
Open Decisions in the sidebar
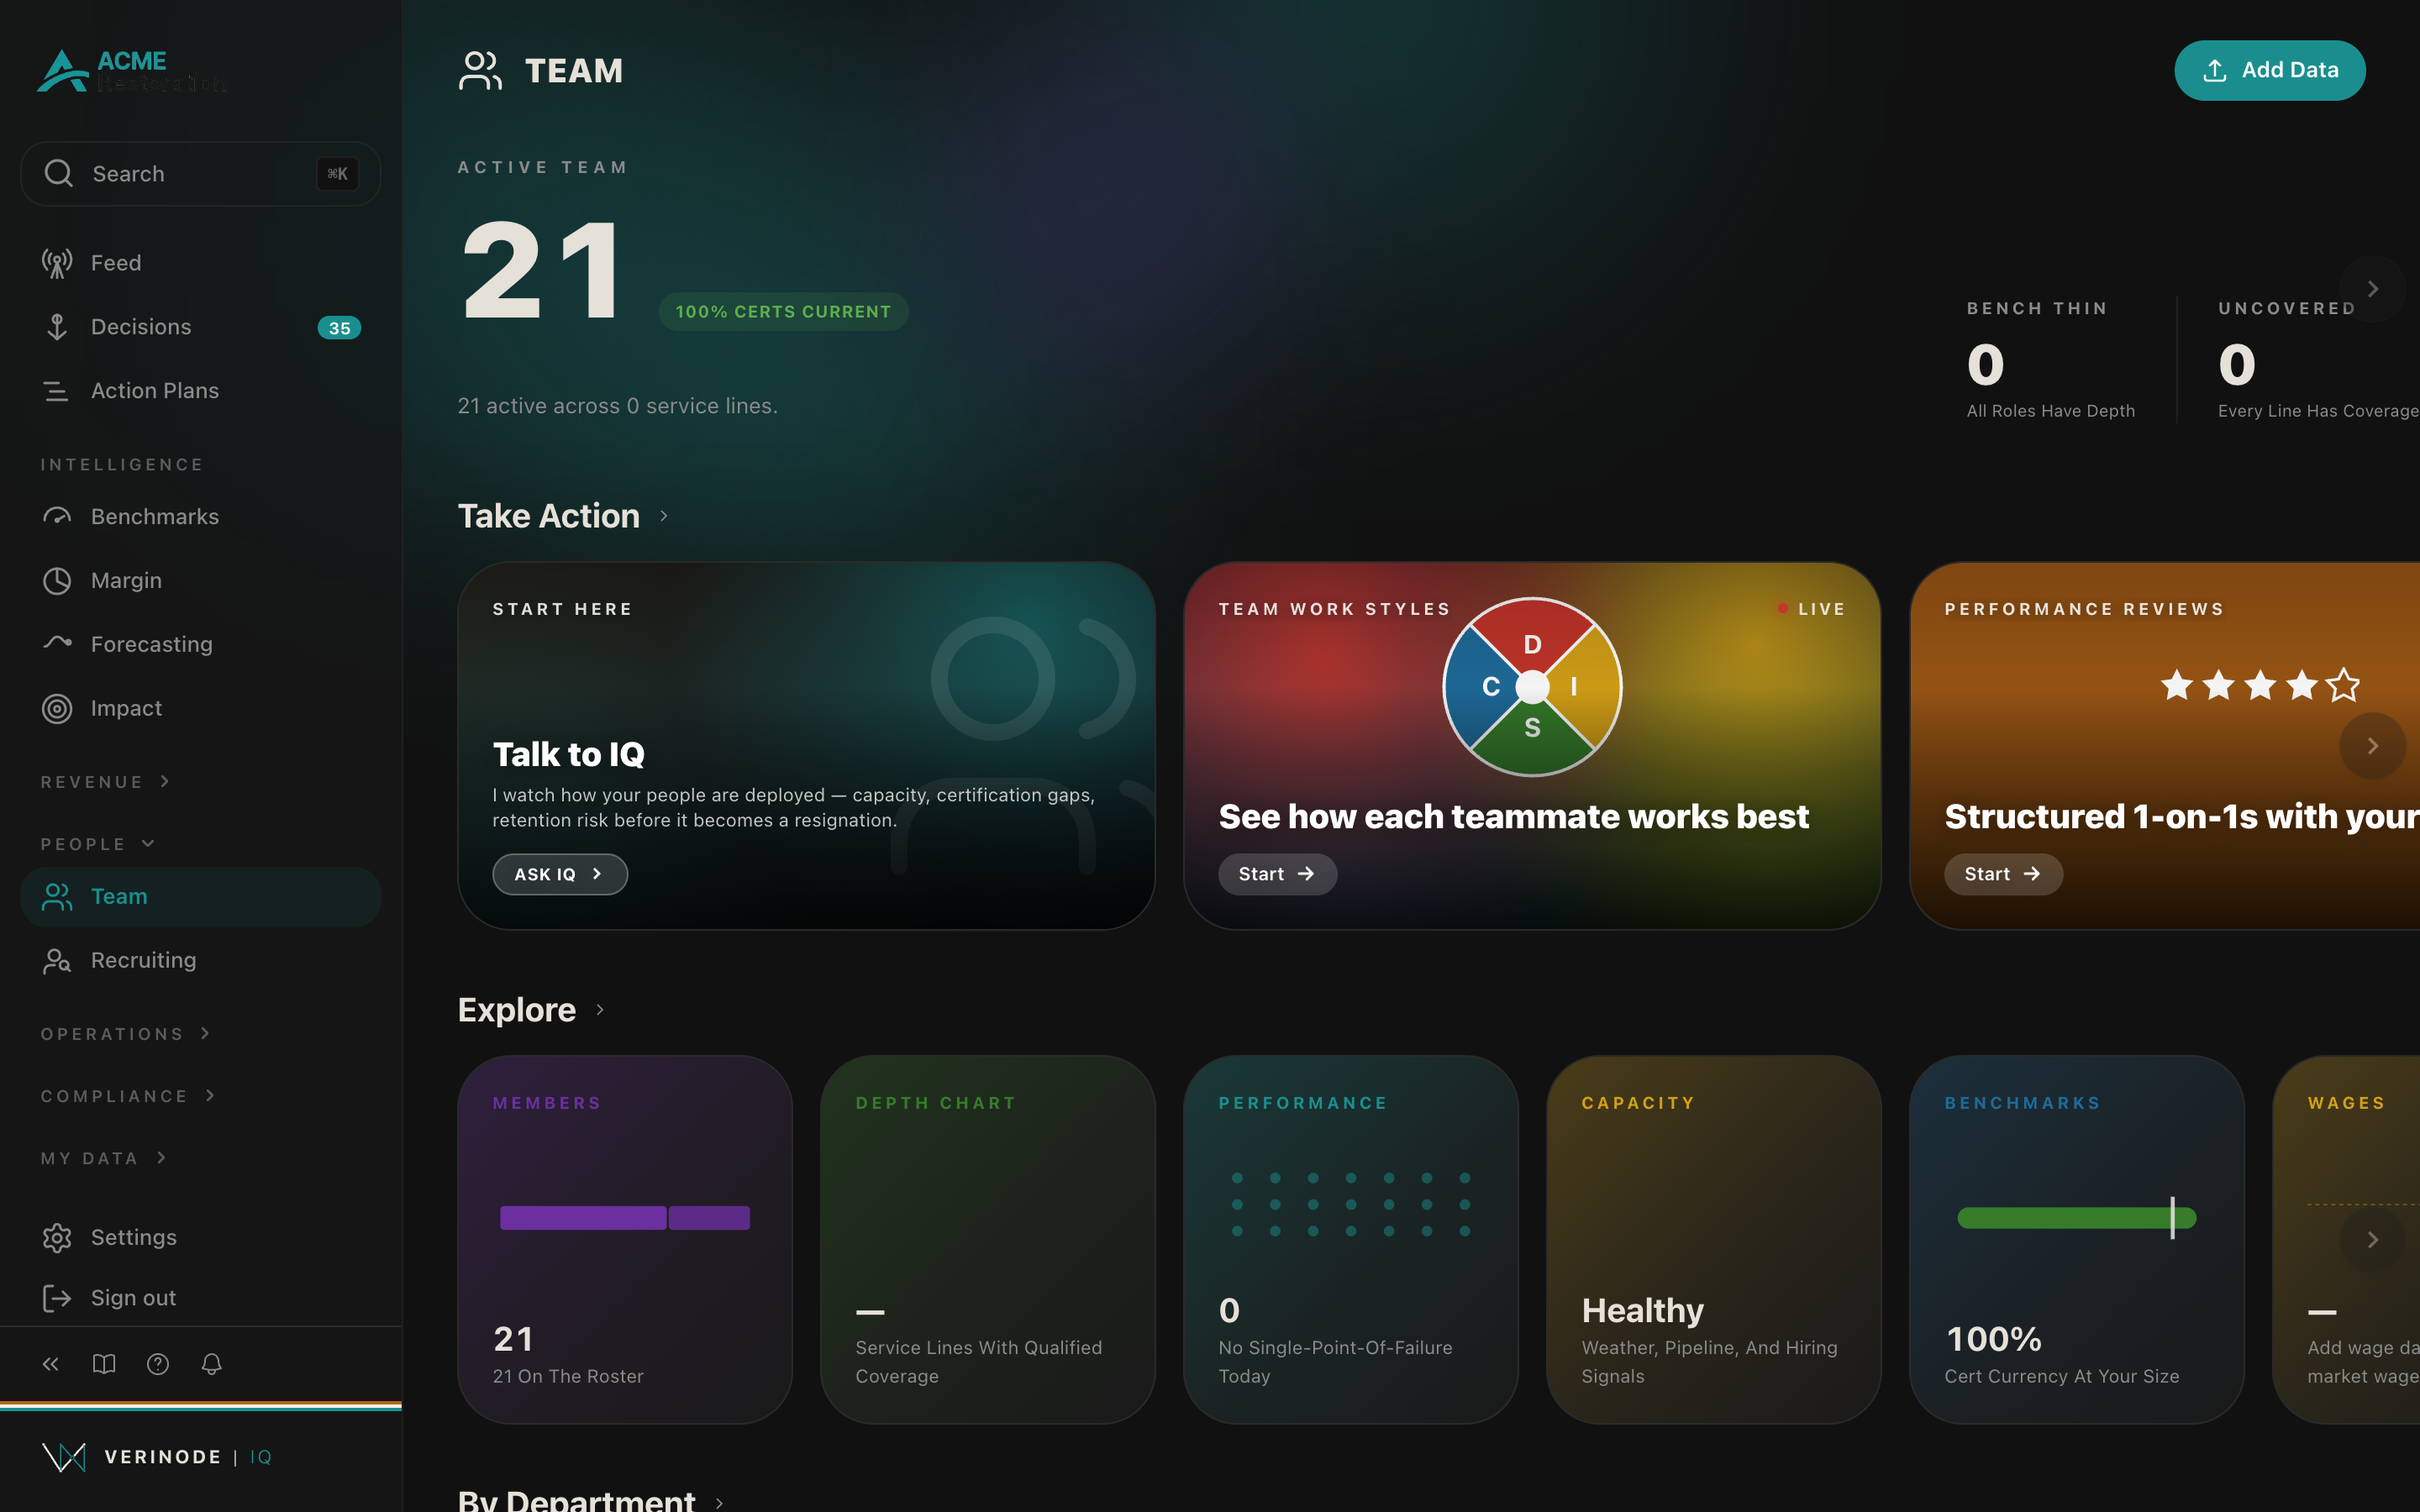(x=200, y=327)
